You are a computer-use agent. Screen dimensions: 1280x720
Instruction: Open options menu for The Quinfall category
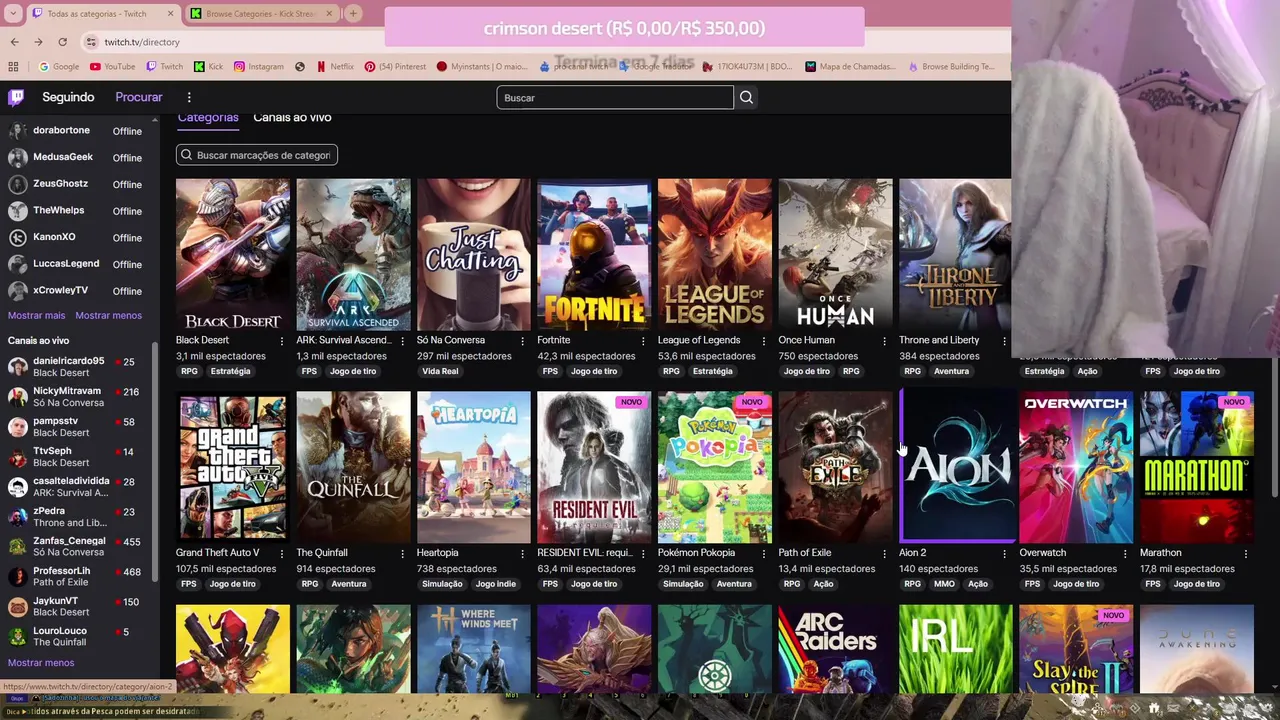(402, 553)
